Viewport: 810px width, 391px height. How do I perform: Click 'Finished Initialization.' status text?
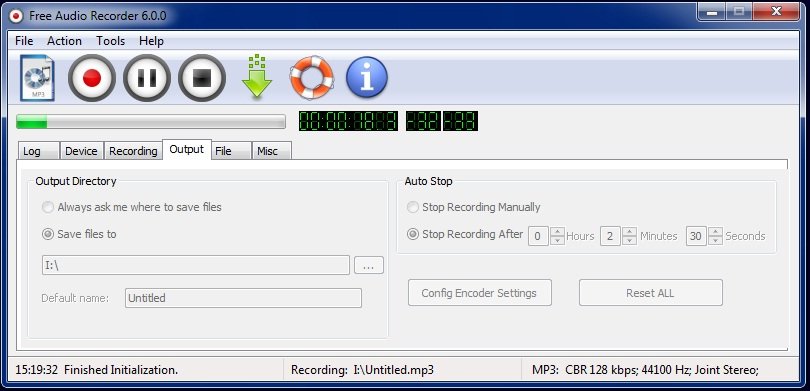coord(121,370)
